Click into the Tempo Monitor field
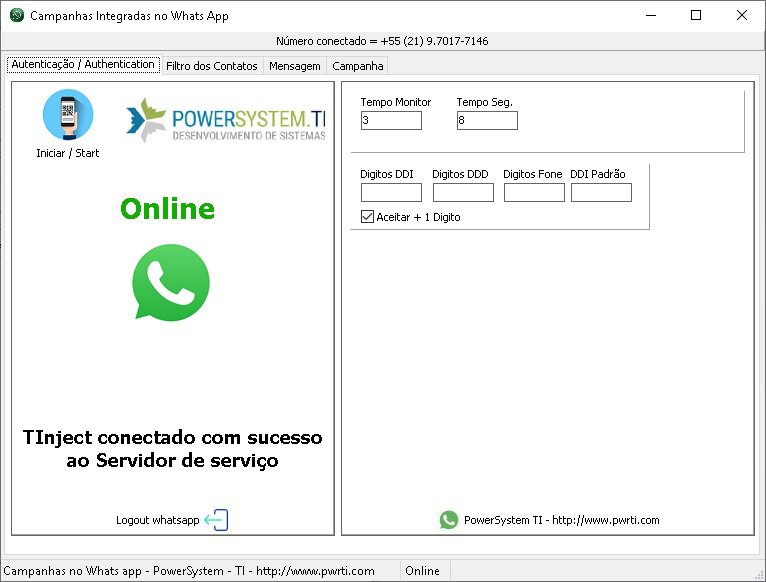This screenshot has height=582, width=766. point(391,121)
